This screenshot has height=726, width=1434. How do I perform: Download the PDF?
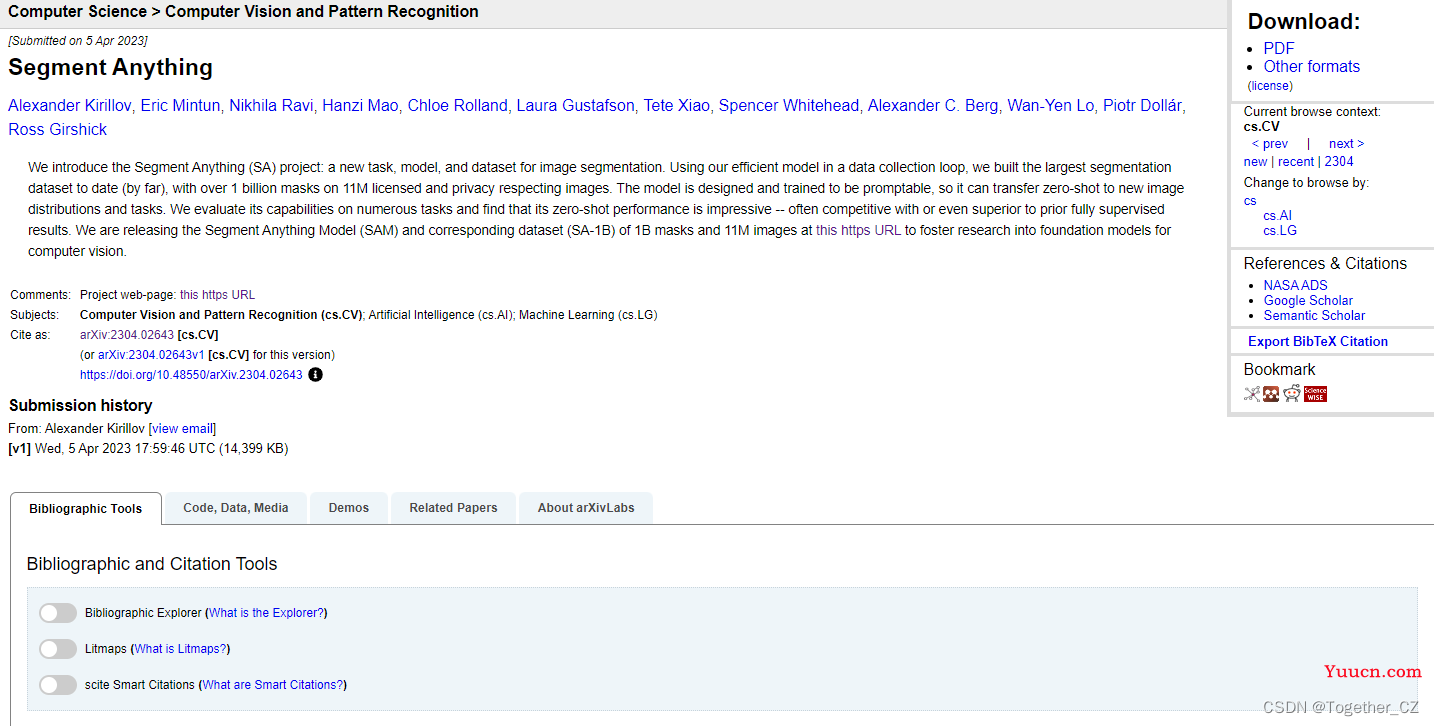(1279, 48)
